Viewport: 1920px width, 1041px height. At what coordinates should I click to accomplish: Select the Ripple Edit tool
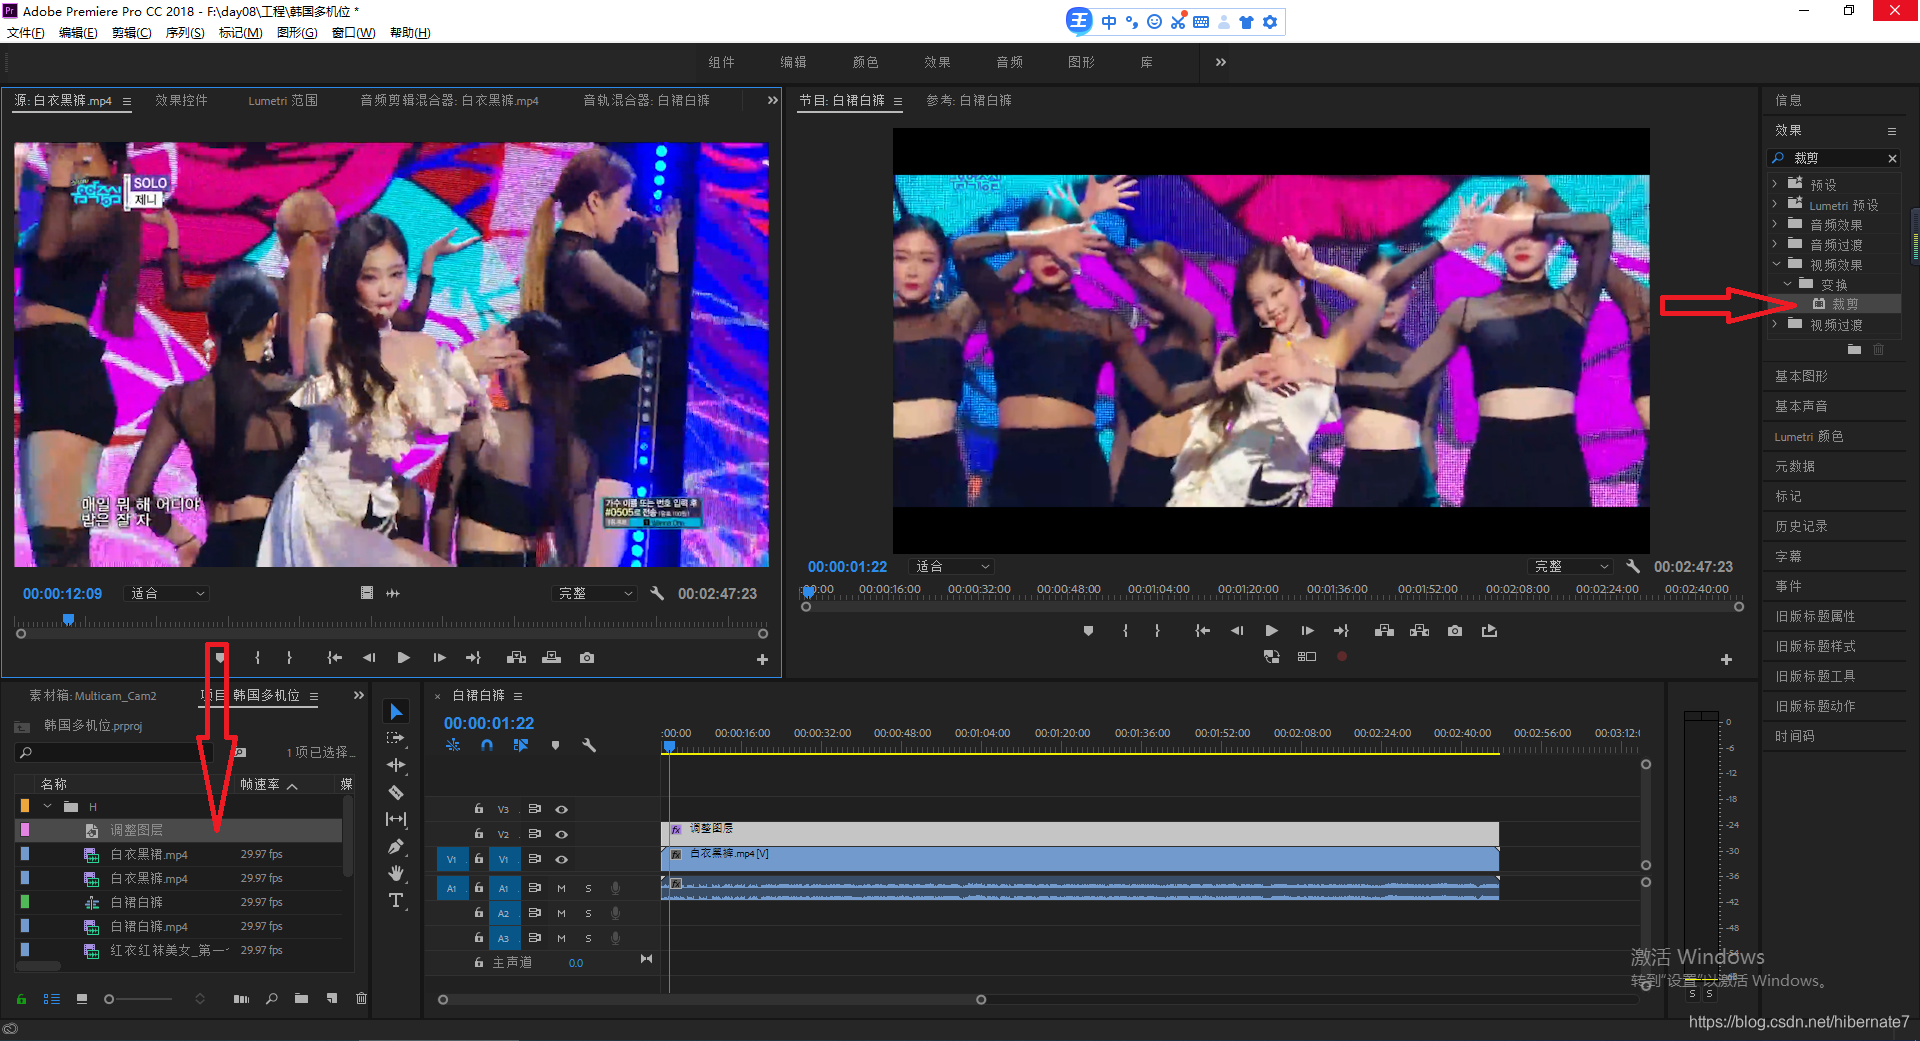point(396,765)
